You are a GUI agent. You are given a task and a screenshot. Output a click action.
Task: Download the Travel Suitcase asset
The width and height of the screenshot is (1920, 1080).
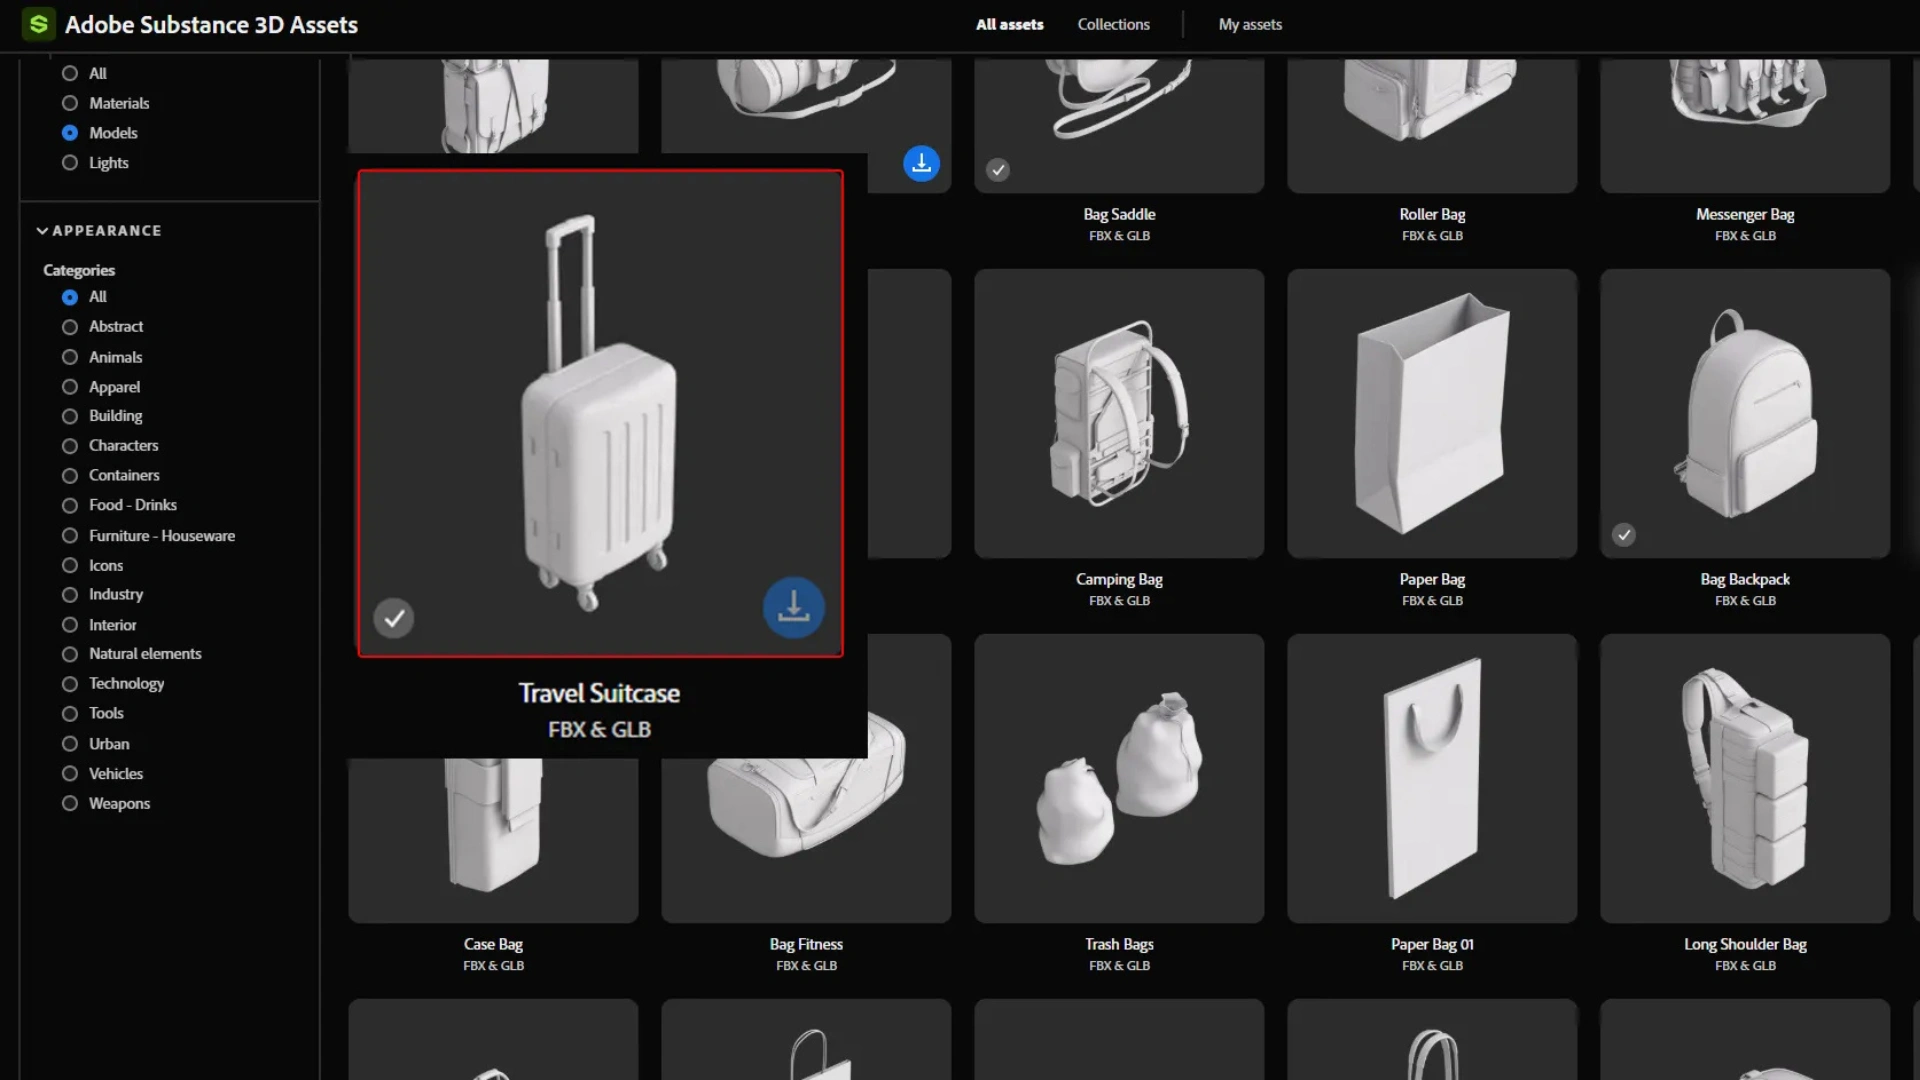coord(793,607)
